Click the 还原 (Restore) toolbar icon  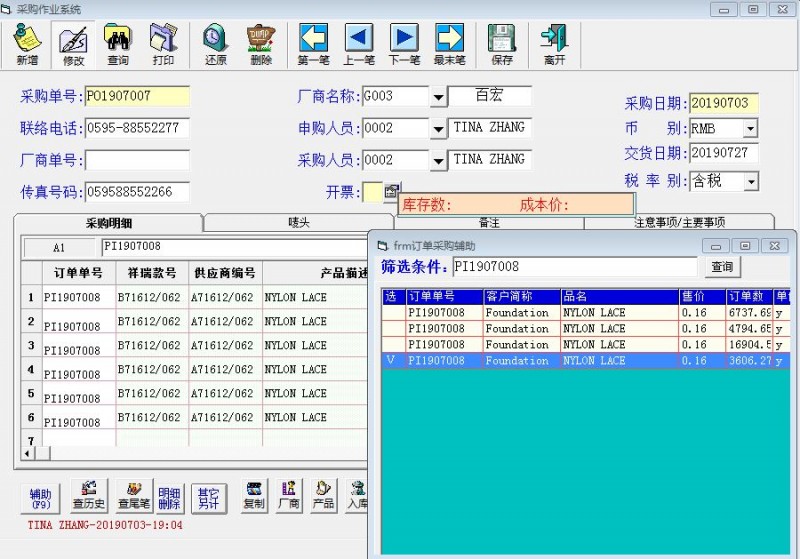point(215,45)
